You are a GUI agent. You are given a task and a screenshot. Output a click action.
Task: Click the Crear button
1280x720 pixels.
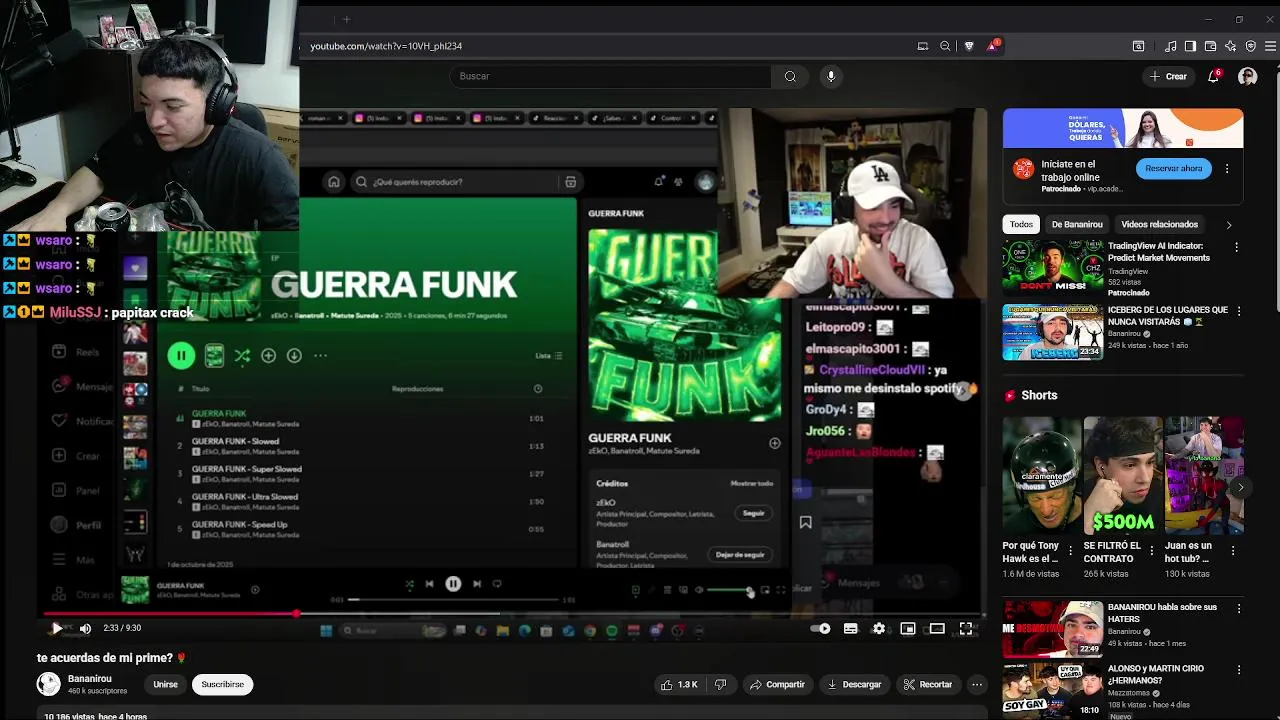(1168, 76)
